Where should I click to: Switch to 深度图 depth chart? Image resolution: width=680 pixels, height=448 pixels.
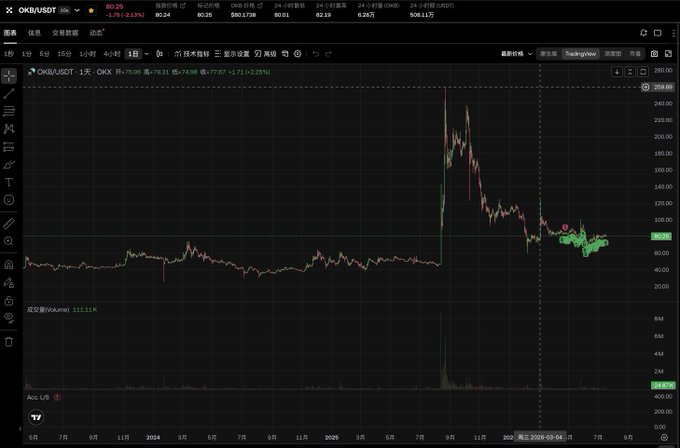[x=612, y=54]
